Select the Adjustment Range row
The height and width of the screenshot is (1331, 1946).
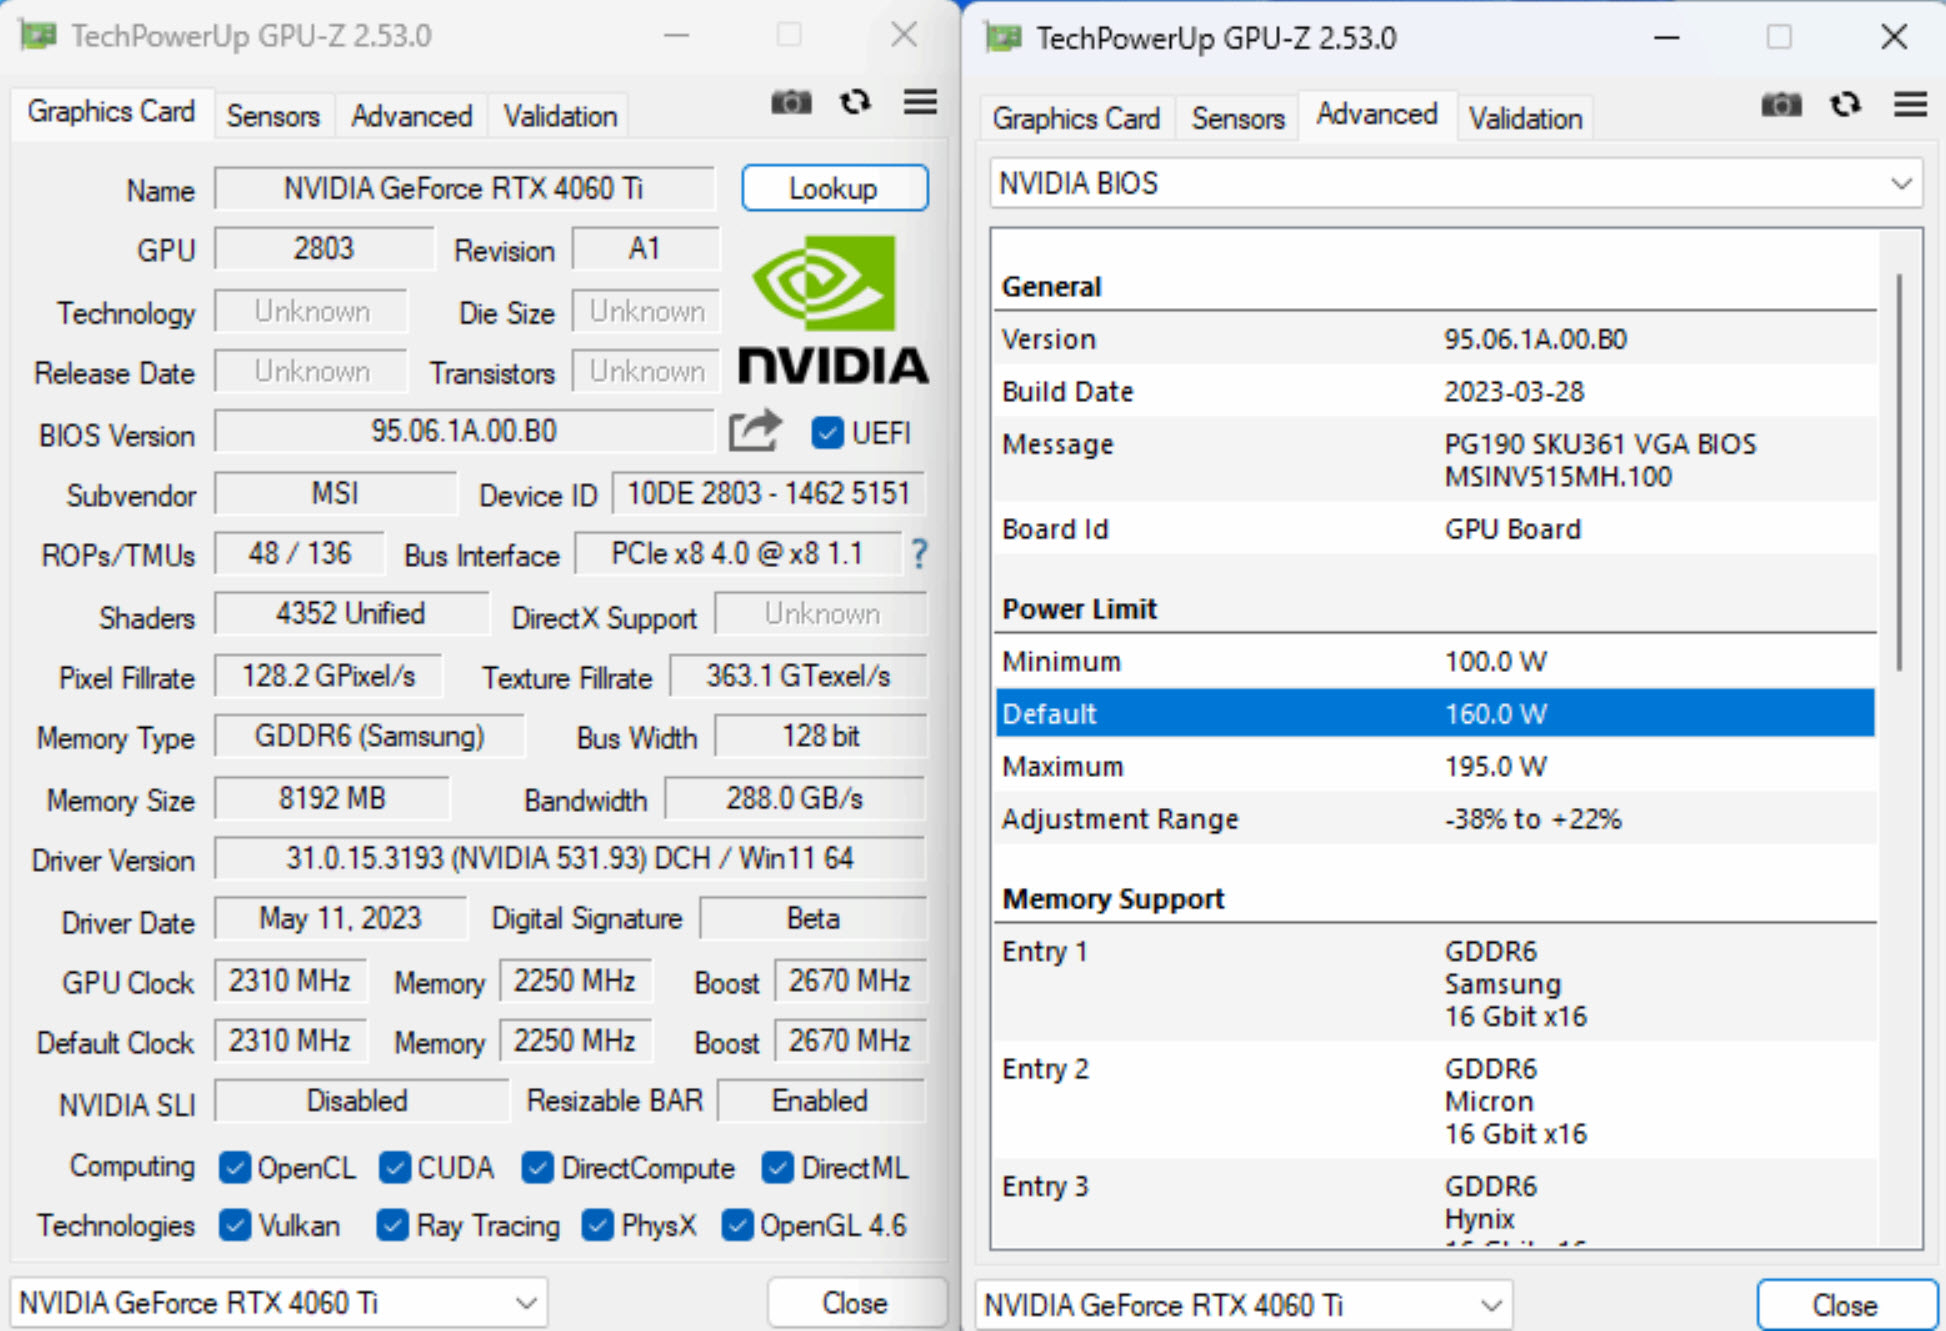point(1435,819)
